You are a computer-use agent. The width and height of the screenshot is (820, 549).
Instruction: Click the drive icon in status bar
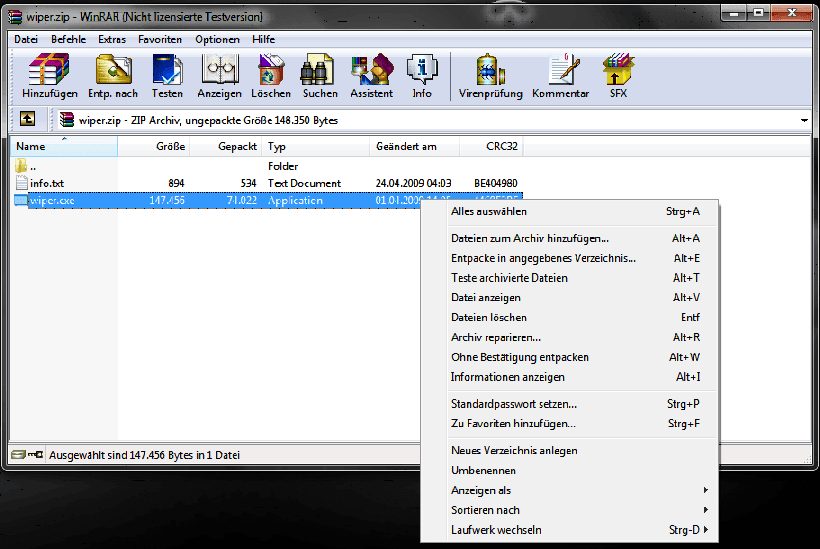coord(18,454)
